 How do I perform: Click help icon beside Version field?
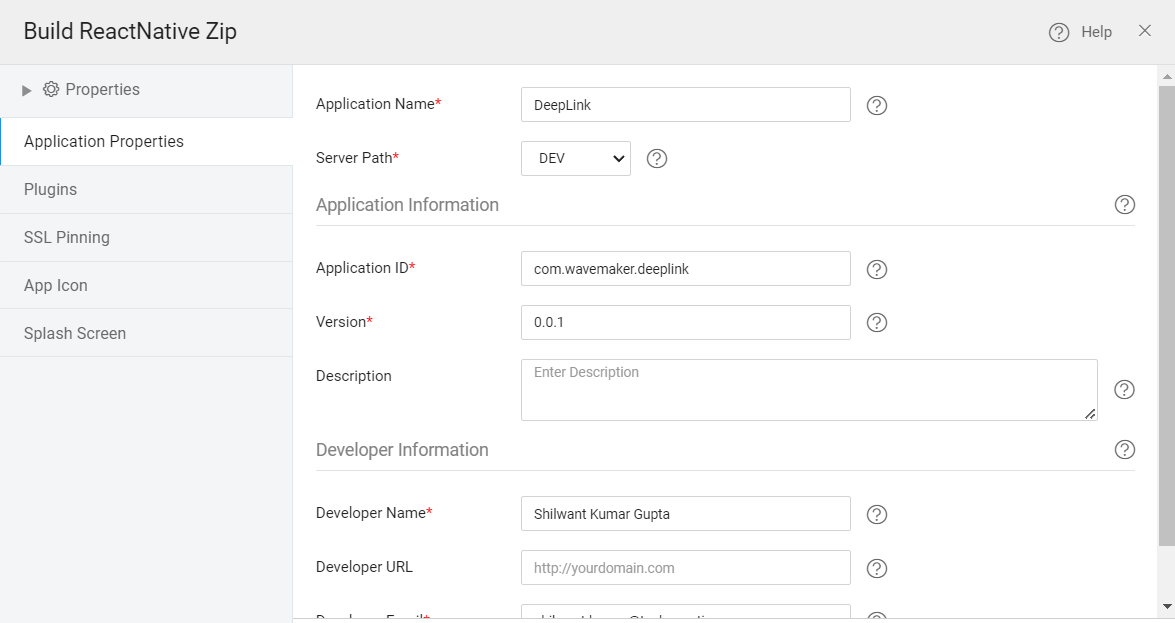pos(877,322)
